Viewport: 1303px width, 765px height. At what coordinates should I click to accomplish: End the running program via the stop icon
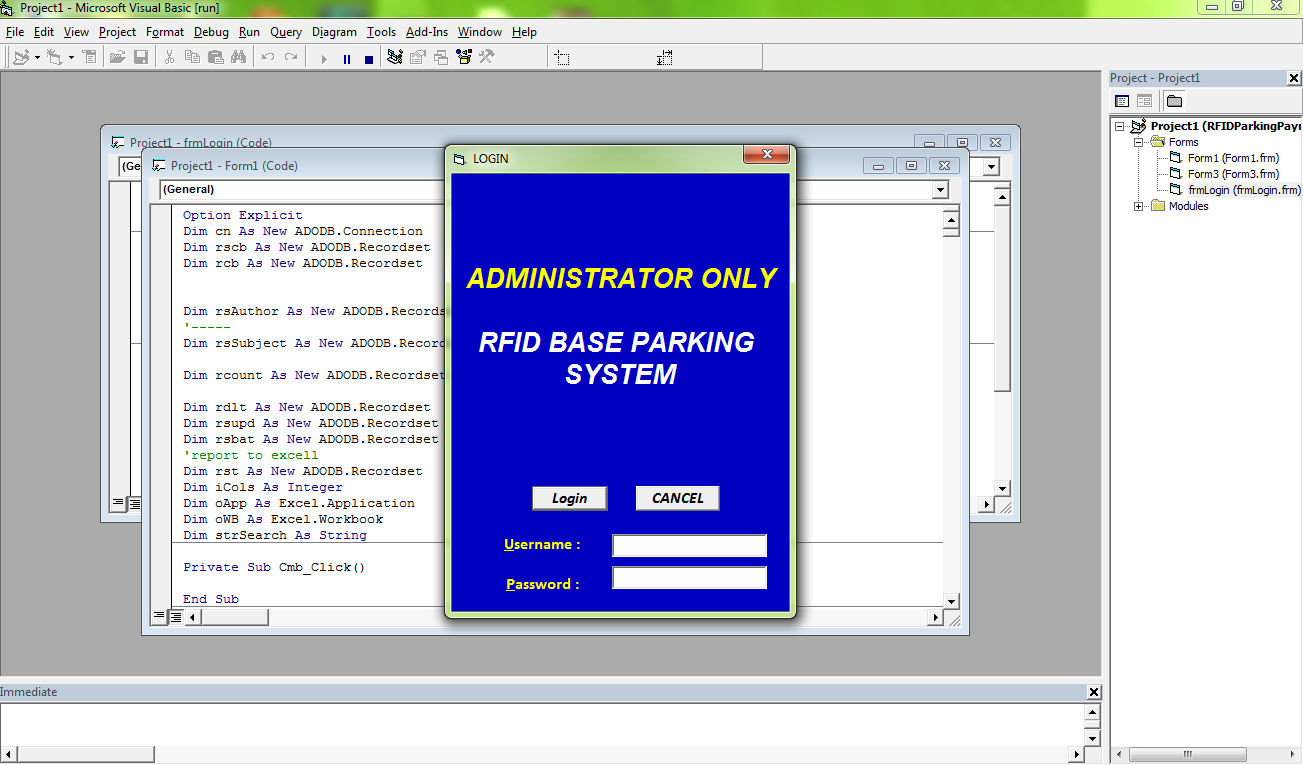(369, 57)
